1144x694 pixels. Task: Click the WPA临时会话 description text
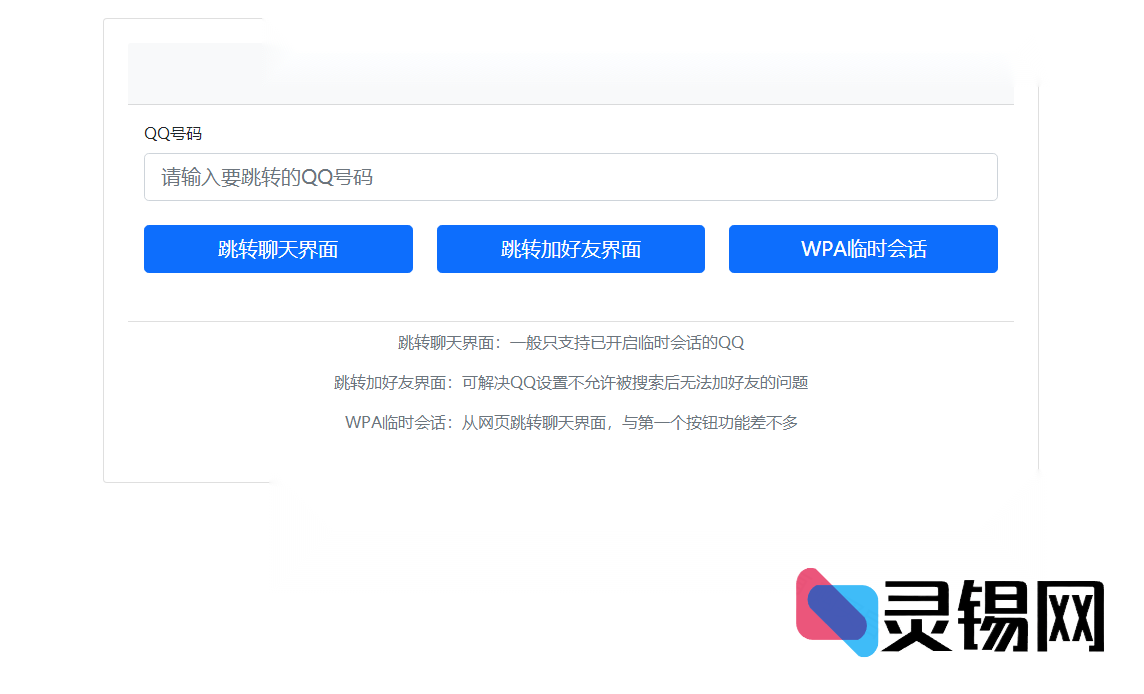pos(571,422)
